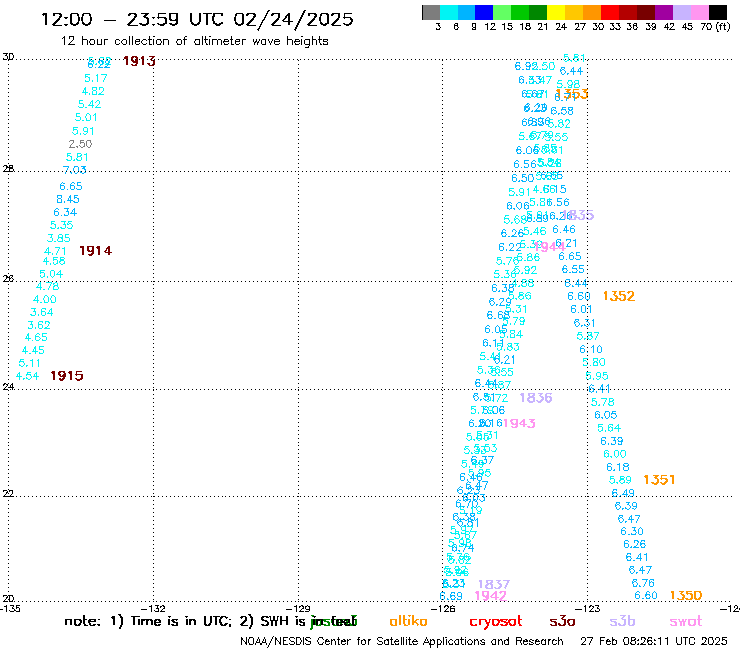740x650 pixels.
Task: Click the date range title 12:00 – 23:59 UTC
Action: pyautogui.click(x=197, y=19)
